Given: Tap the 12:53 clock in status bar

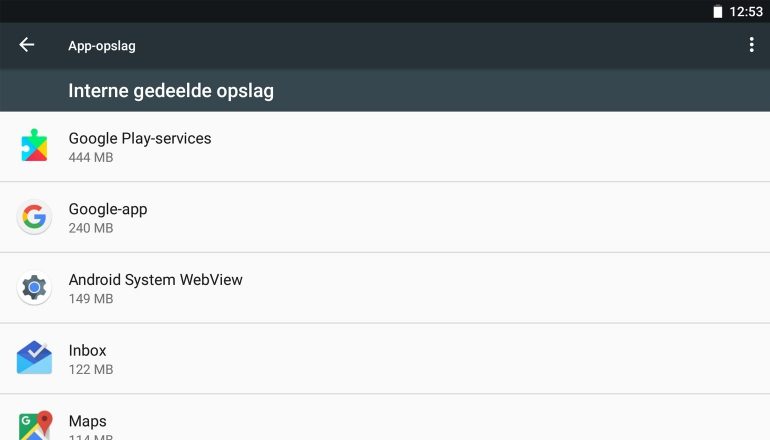Looking at the screenshot, I should 746,12.
